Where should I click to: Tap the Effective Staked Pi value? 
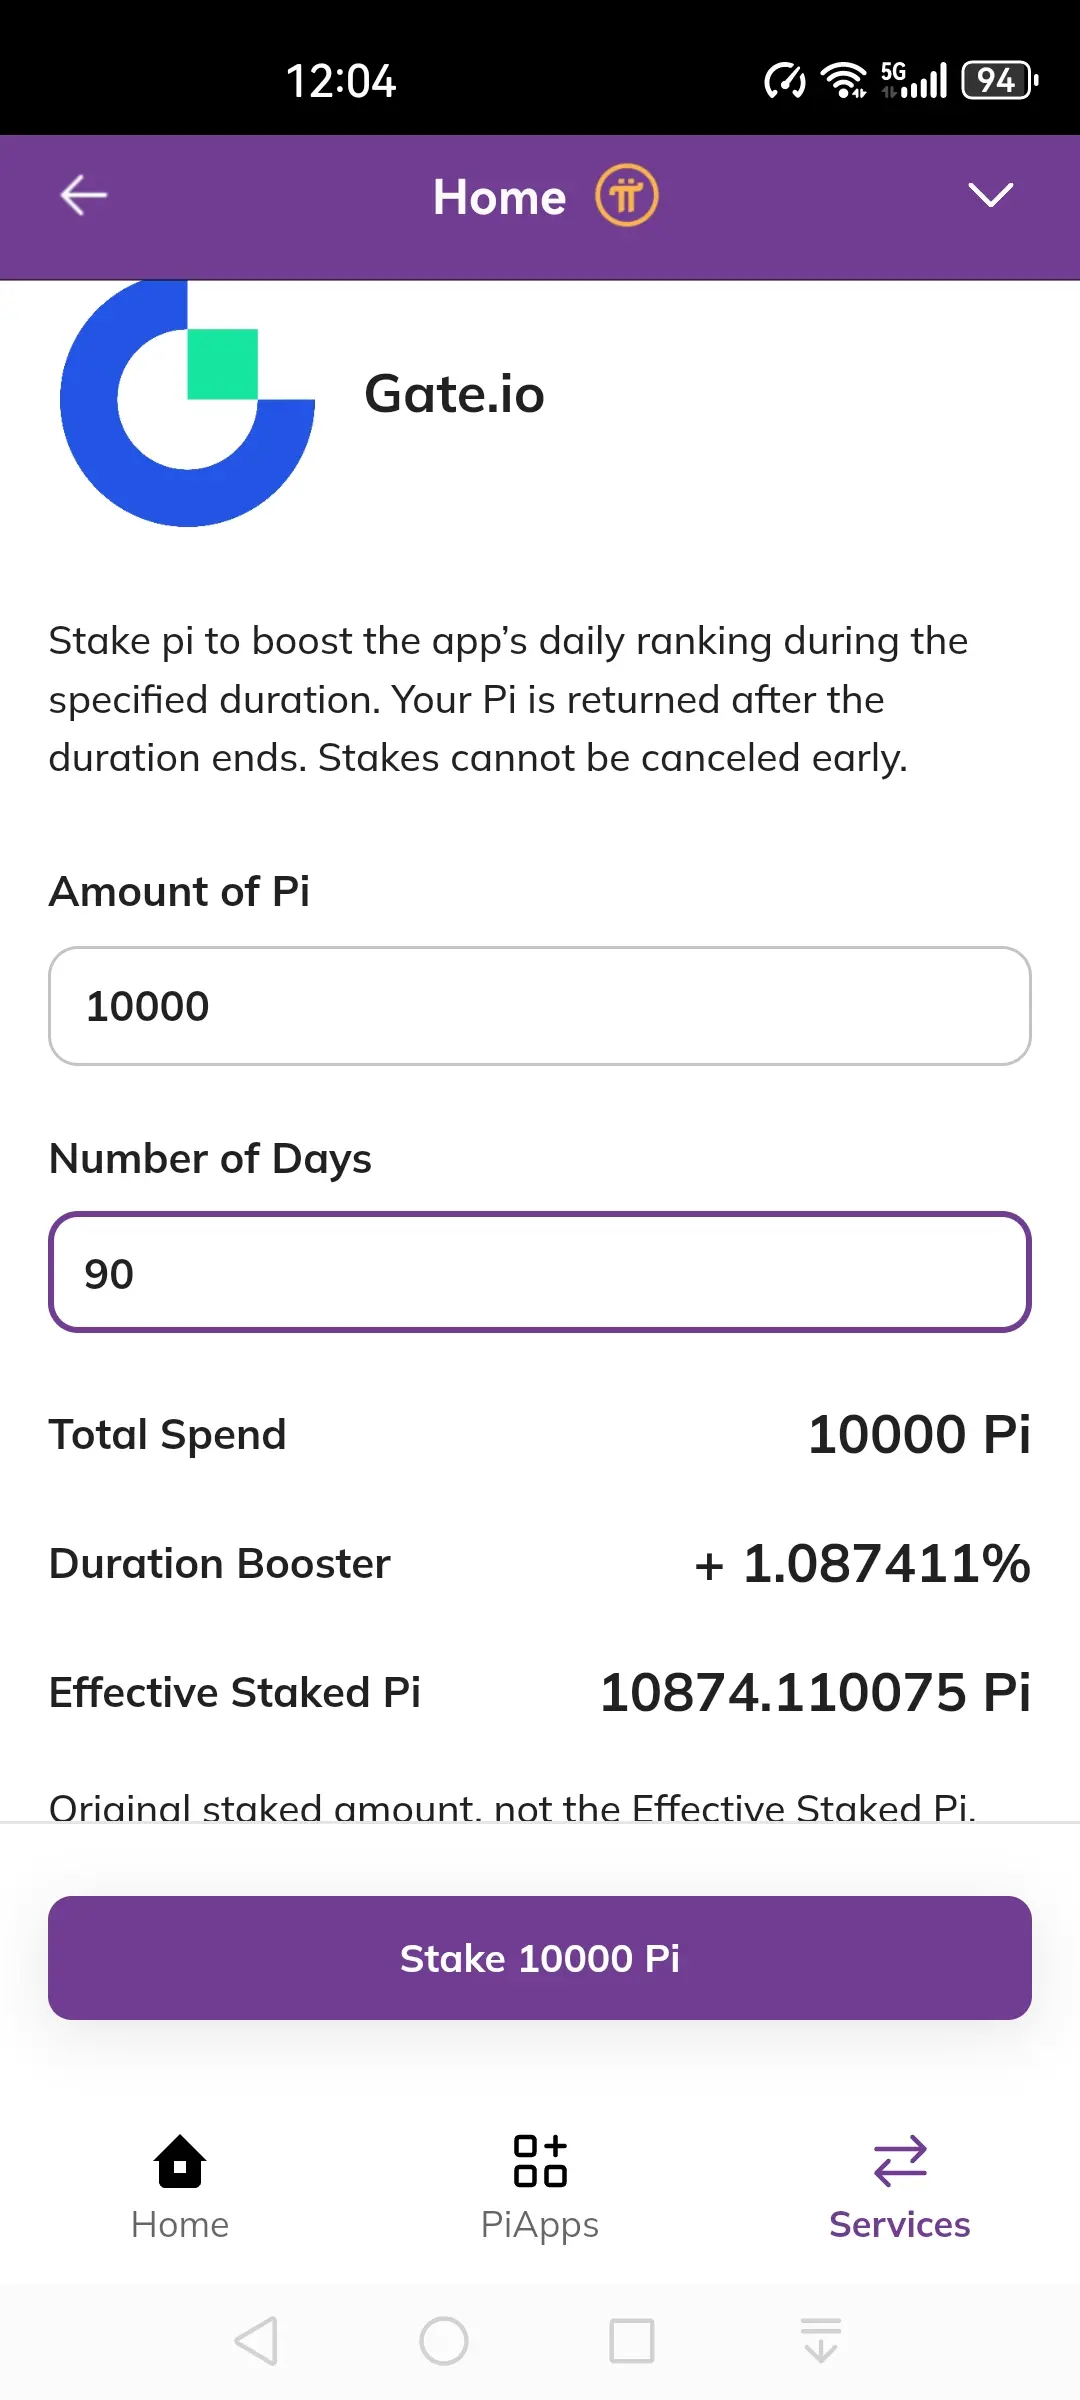[815, 1692]
